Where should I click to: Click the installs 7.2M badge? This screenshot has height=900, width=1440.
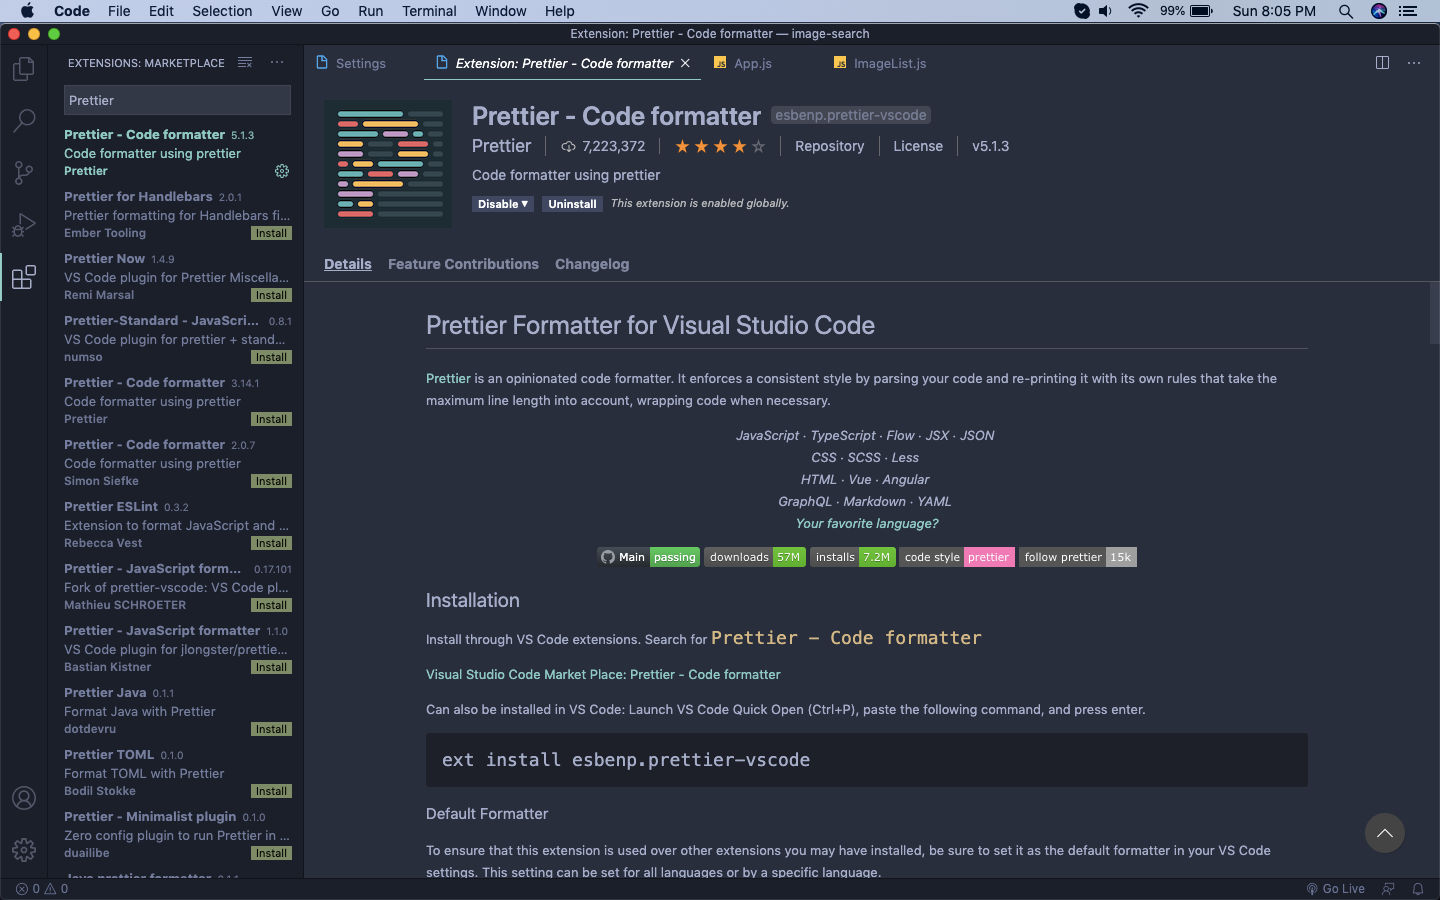852,557
